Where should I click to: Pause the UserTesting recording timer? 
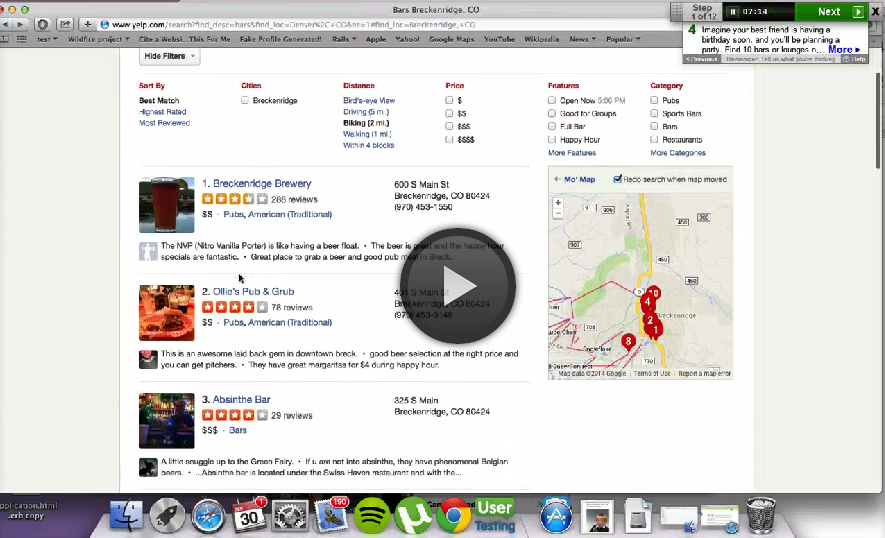[x=733, y=12]
